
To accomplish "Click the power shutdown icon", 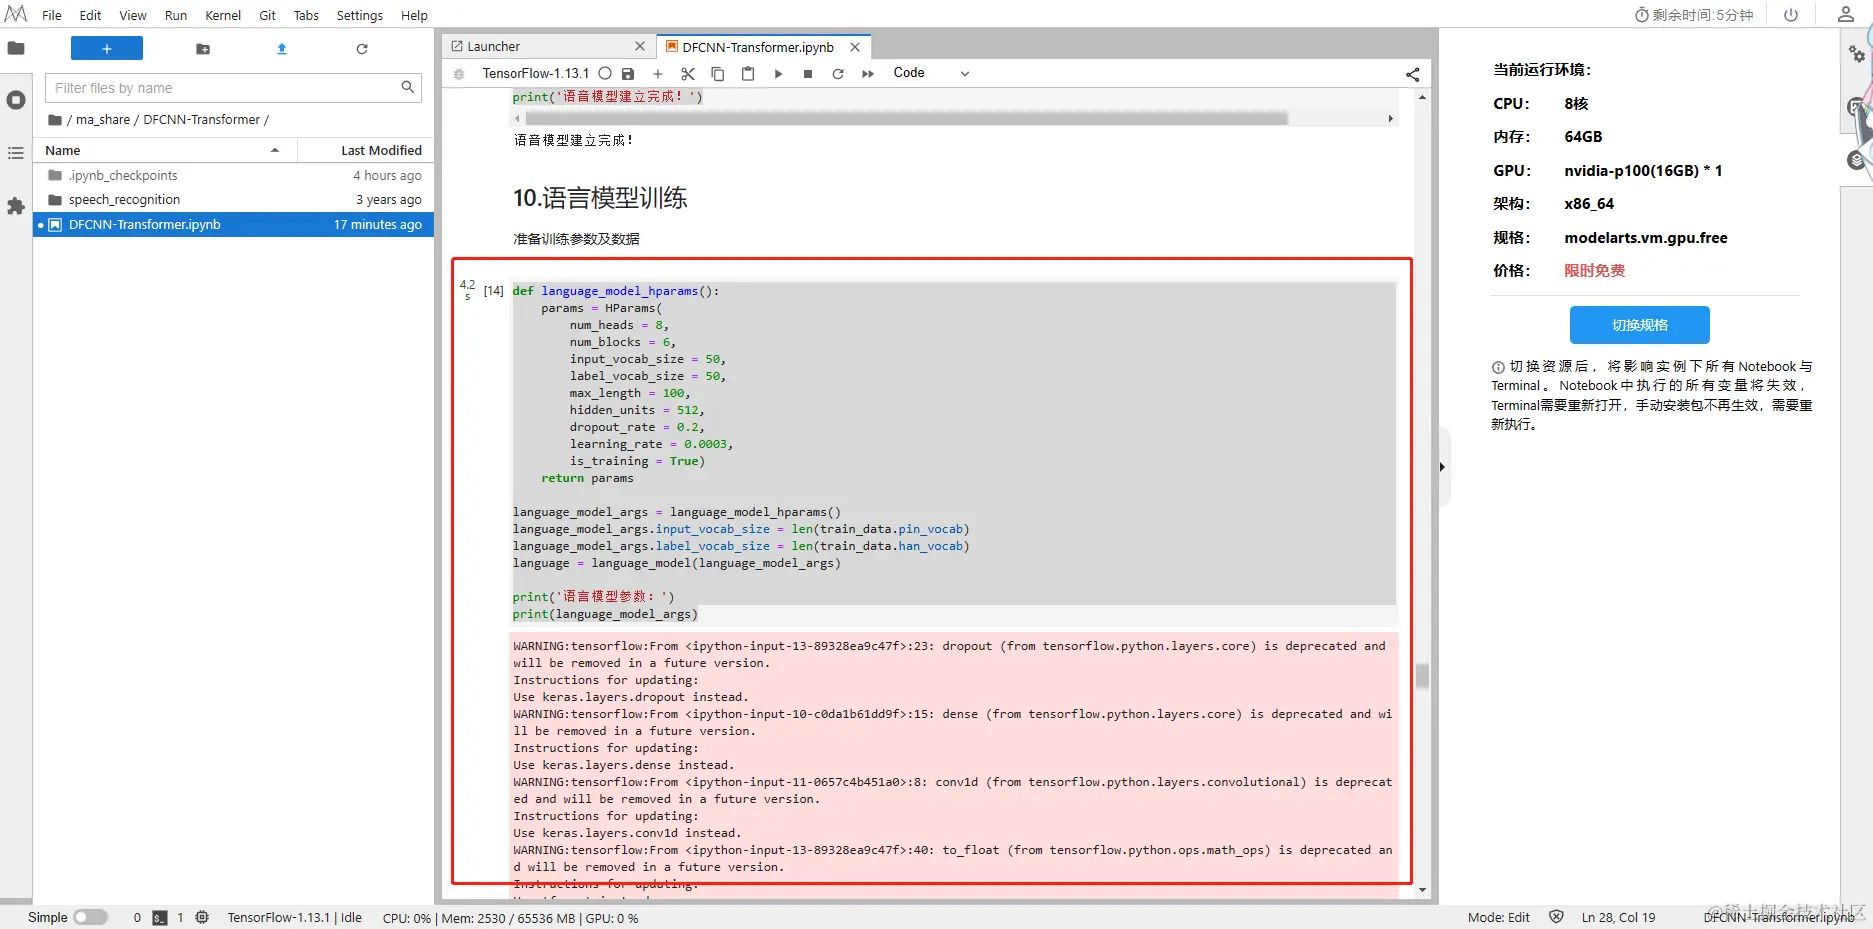I will 1791,15.
